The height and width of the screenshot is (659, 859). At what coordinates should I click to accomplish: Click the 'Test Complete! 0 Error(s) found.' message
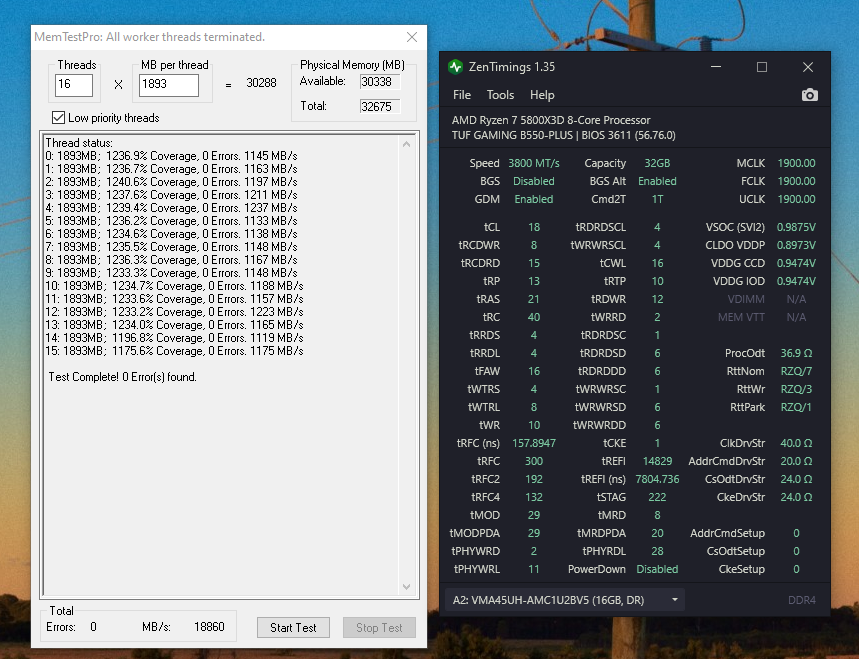[x=123, y=377]
